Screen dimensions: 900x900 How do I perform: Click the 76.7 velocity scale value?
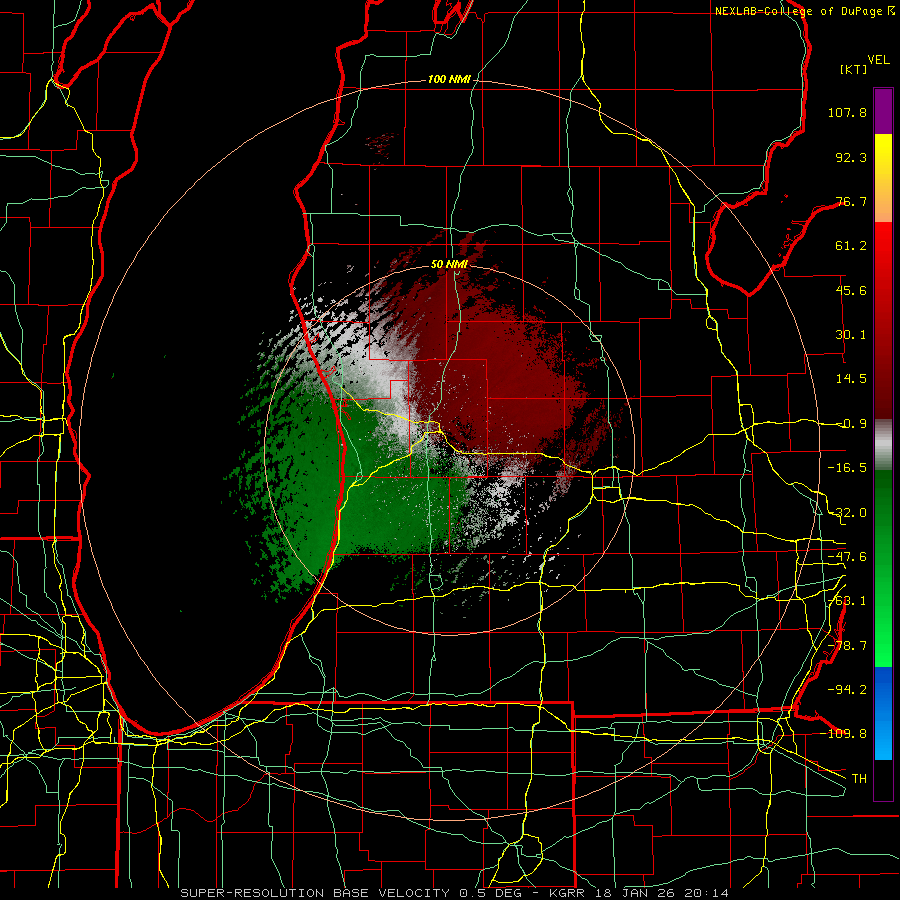(851, 201)
